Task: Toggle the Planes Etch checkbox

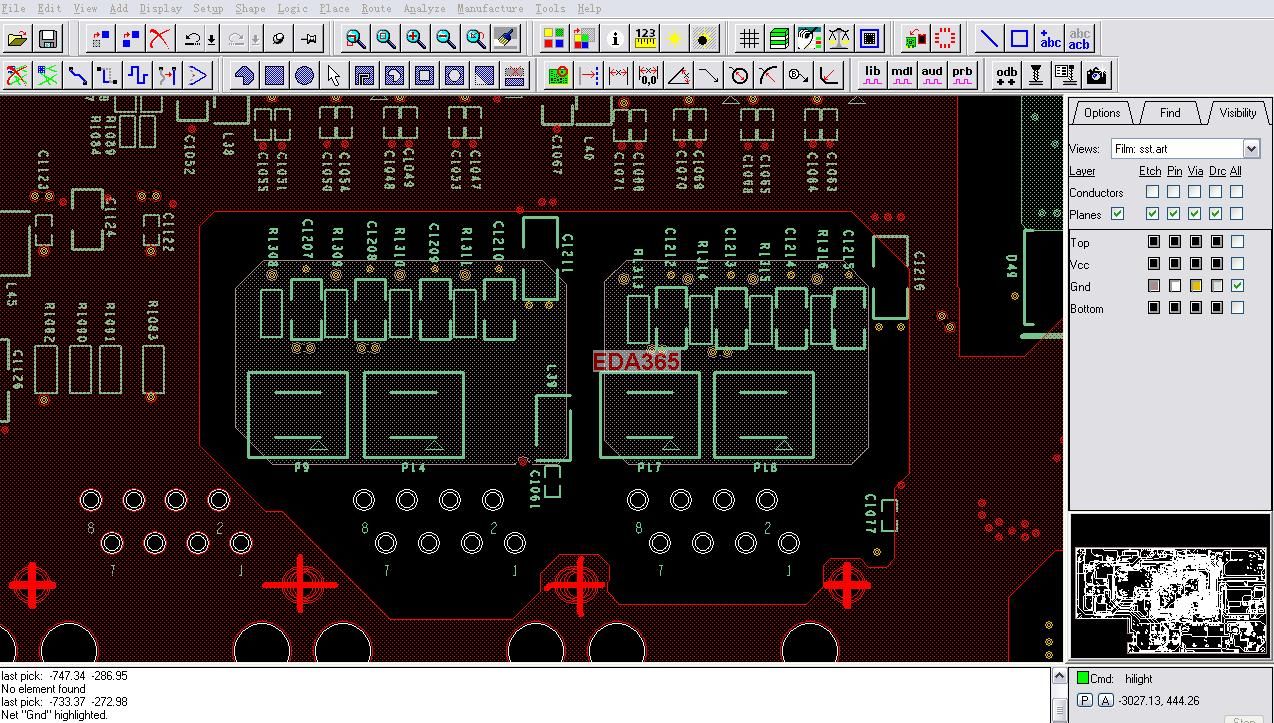Action: coord(1153,214)
